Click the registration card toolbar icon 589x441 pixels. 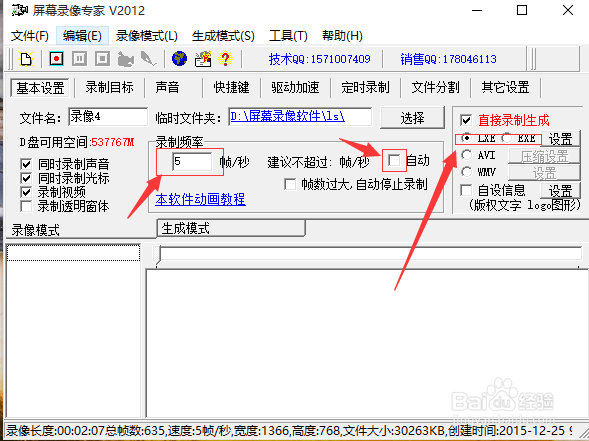(203, 59)
